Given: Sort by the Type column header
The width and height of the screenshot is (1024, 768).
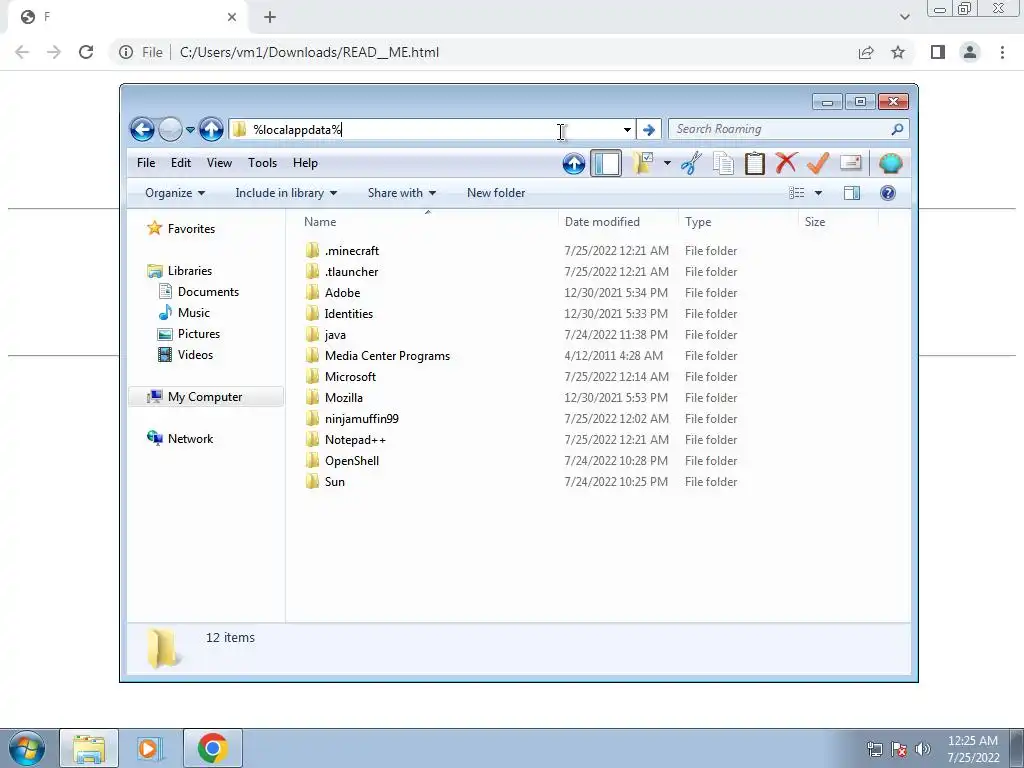Looking at the screenshot, I should coord(698,222).
